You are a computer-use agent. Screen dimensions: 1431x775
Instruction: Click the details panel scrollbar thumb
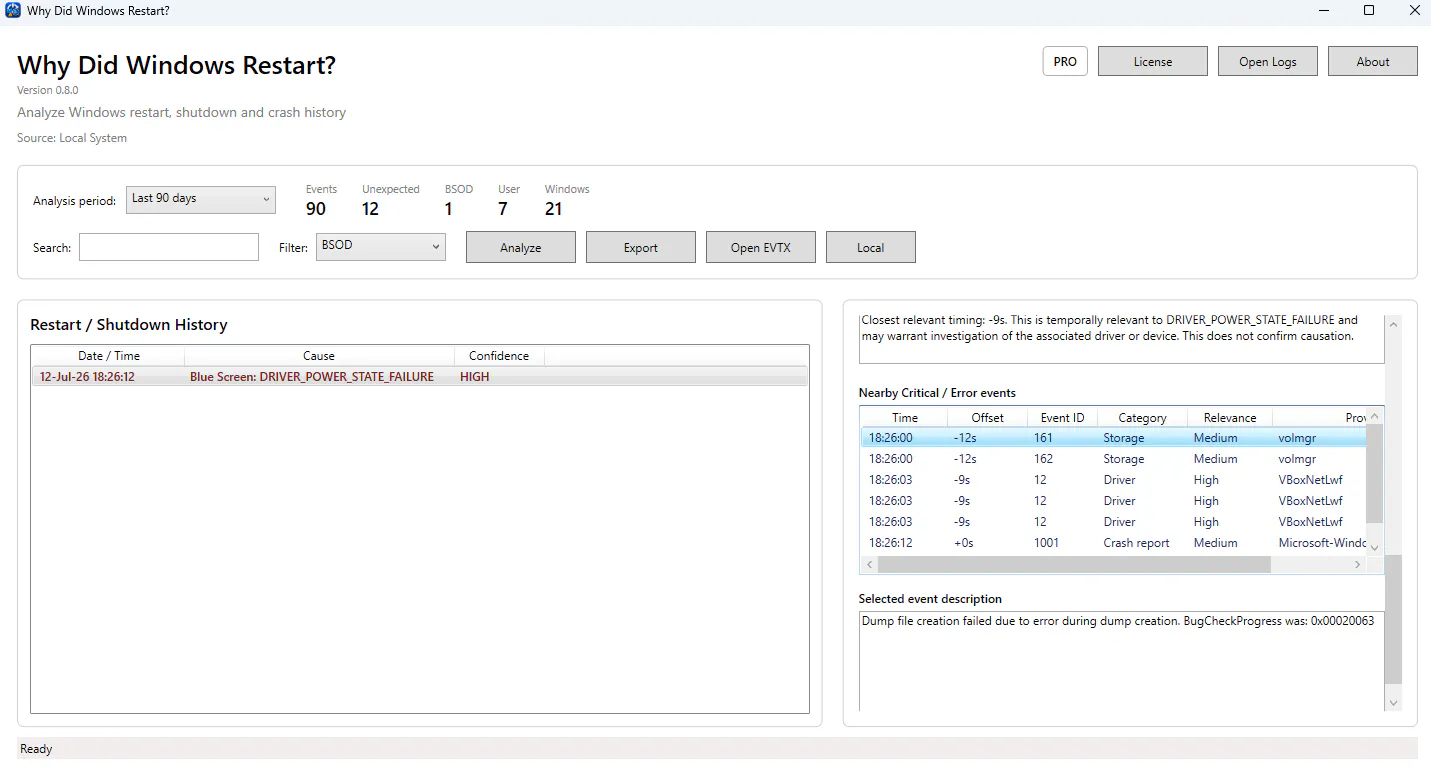(x=1394, y=618)
